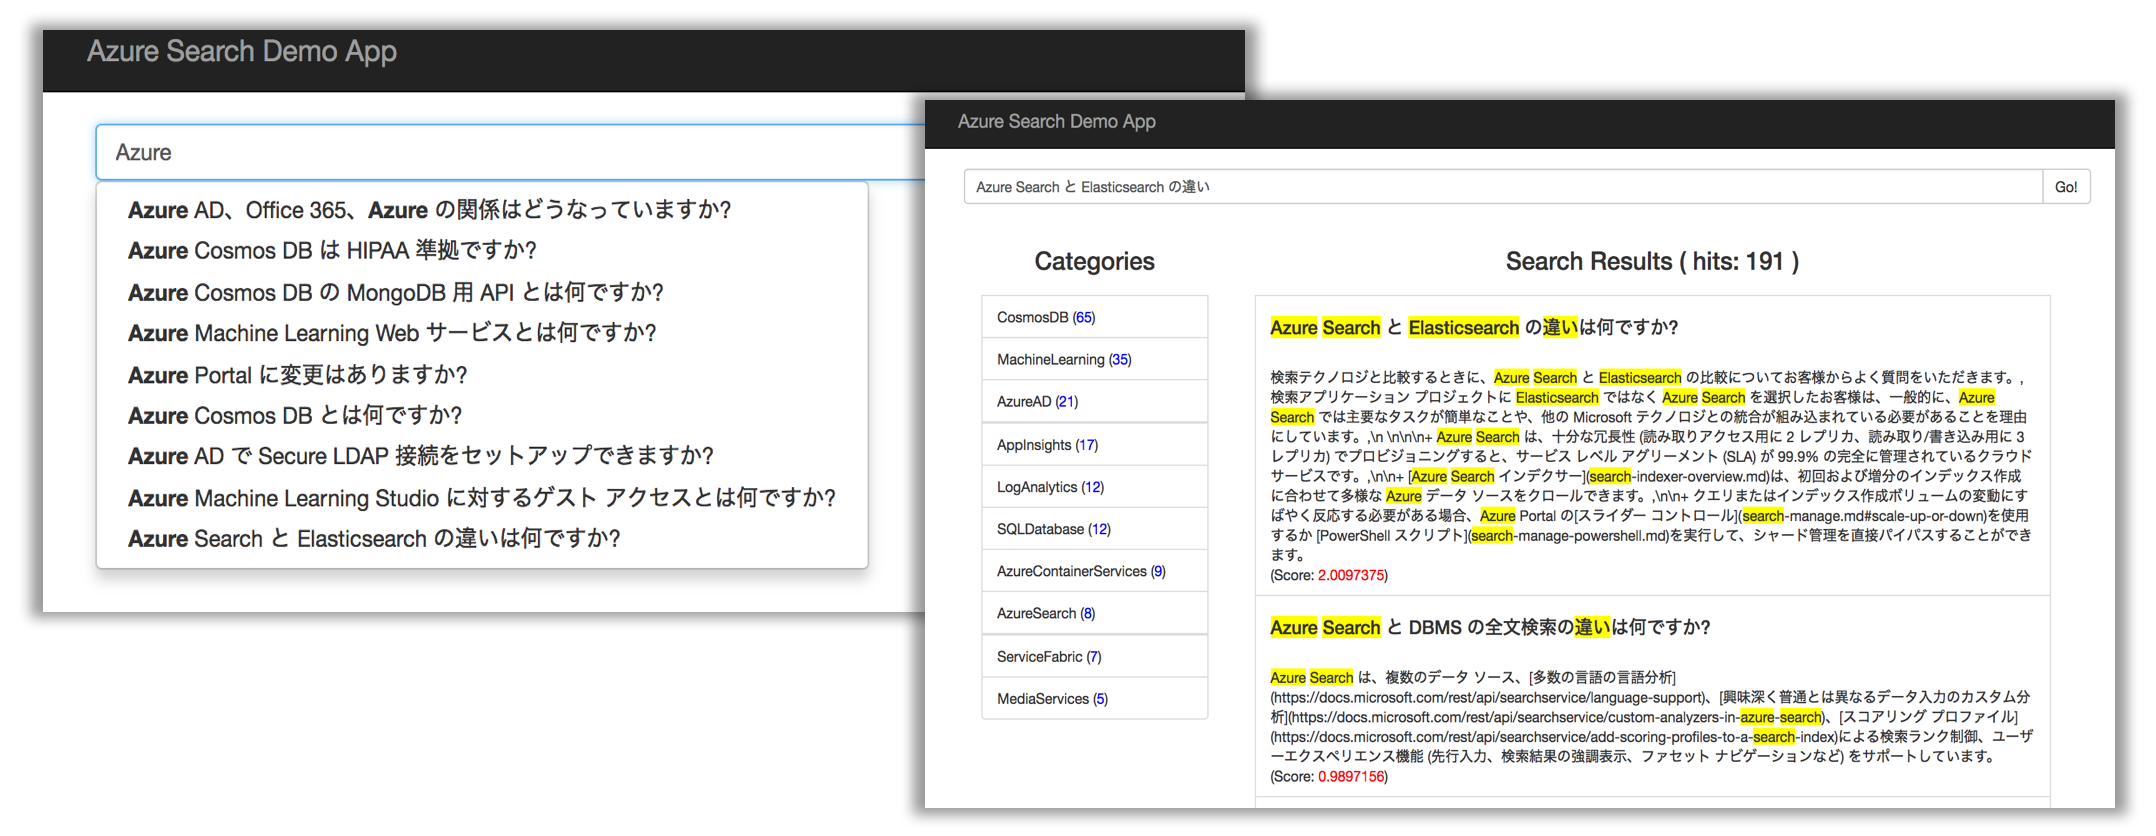Filter by AzureSearch (8) category
This screenshot has height=836, width=2156.
[1095, 613]
